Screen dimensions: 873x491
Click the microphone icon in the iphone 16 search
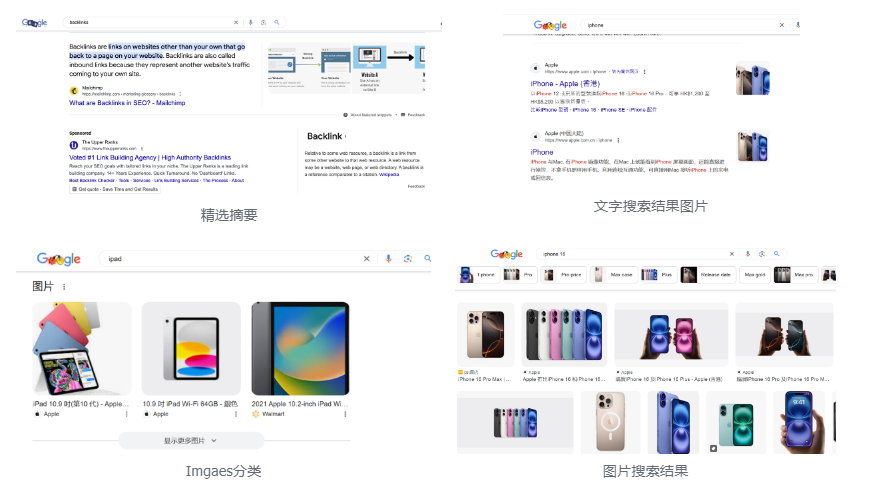[x=748, y=254]
